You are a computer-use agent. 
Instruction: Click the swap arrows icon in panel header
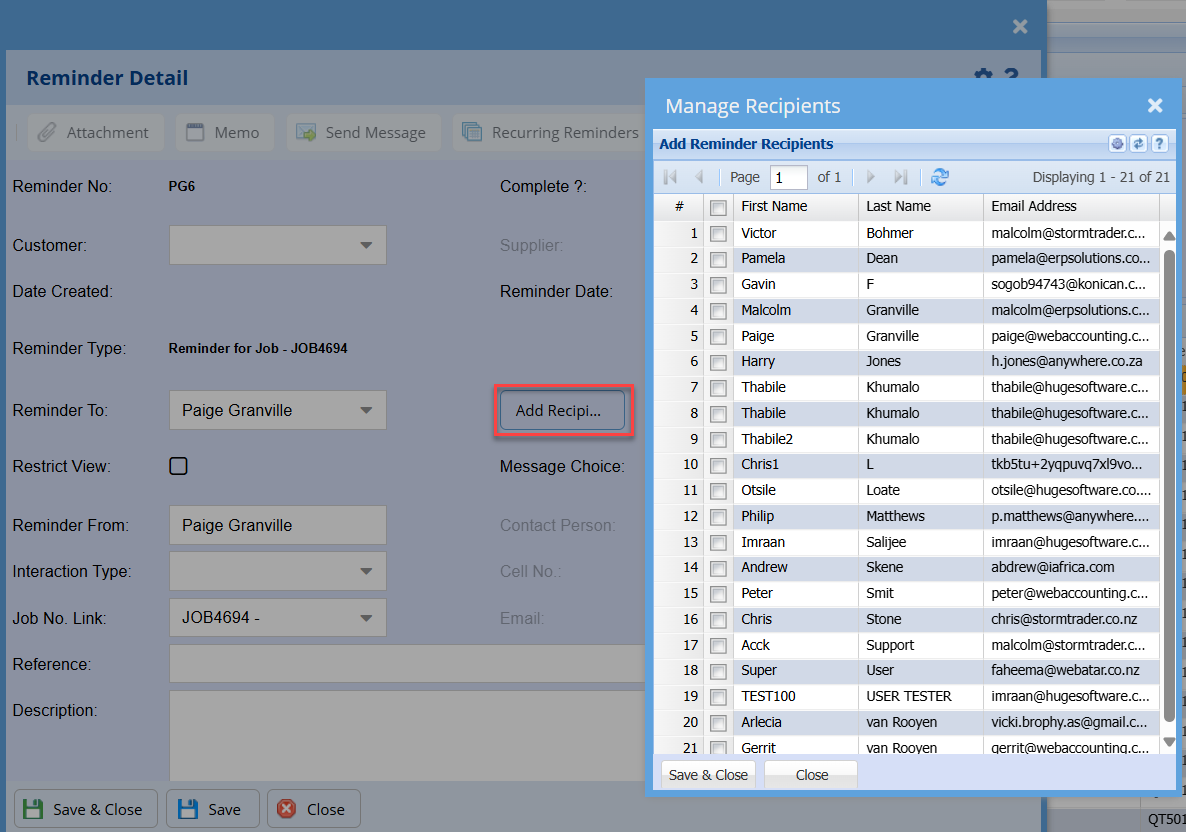(x=1138, y=144)
